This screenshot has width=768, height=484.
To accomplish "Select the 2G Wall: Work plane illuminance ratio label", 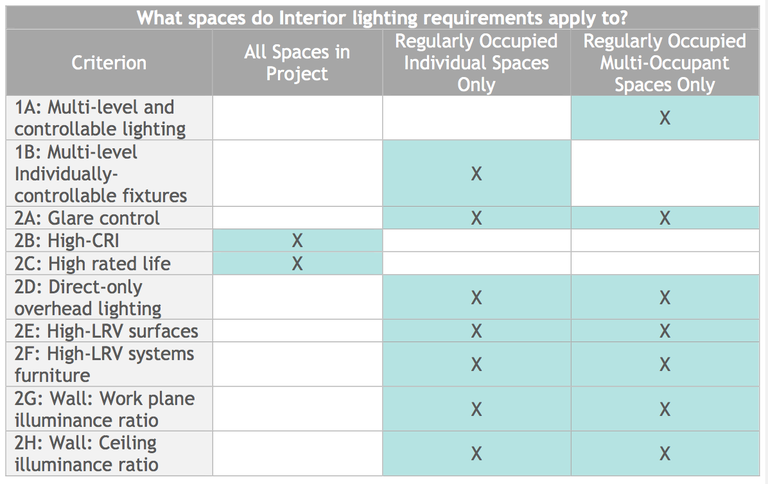I will point(104,409).
